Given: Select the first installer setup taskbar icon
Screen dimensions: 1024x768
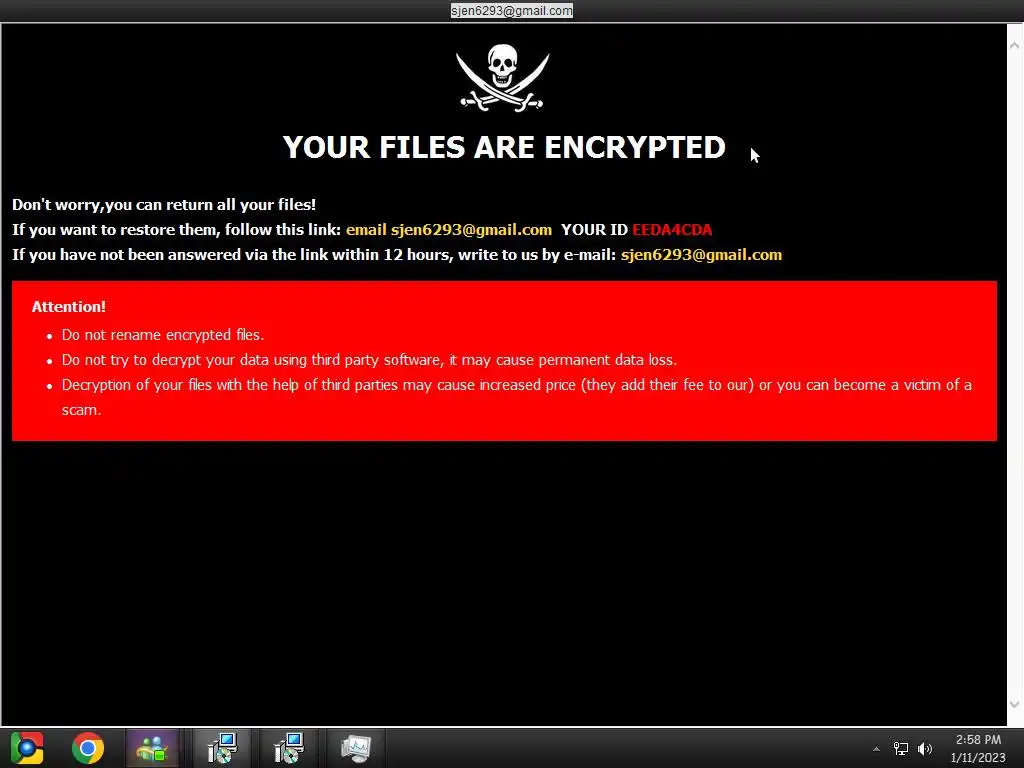Looking at the screenshot, I should coord(222,748).
